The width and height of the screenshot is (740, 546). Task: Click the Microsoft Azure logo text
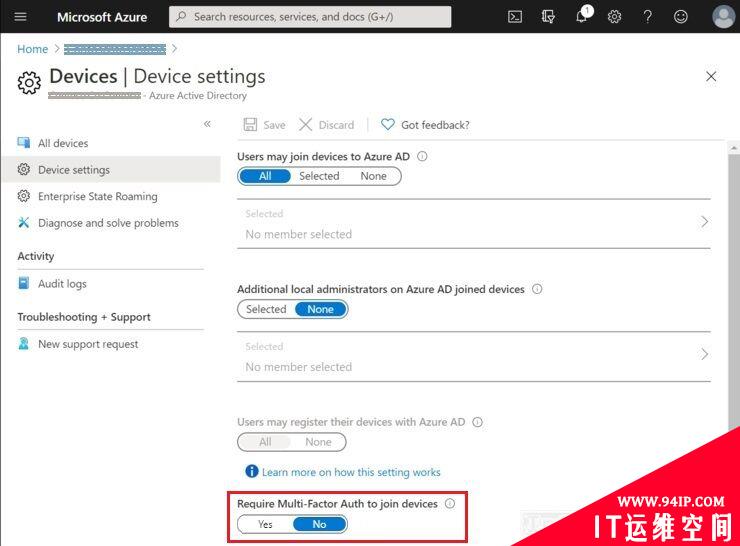coord(102,17)
